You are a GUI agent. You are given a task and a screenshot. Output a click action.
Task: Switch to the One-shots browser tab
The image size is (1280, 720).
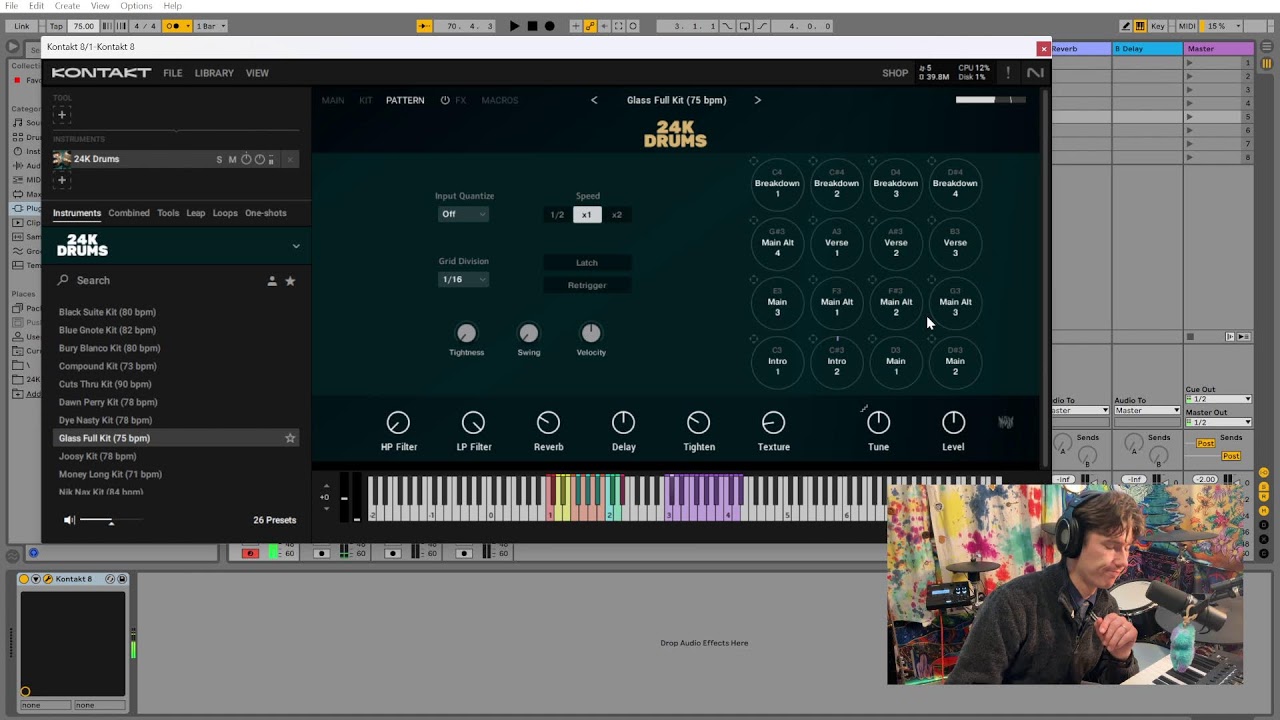click(266, 213)
